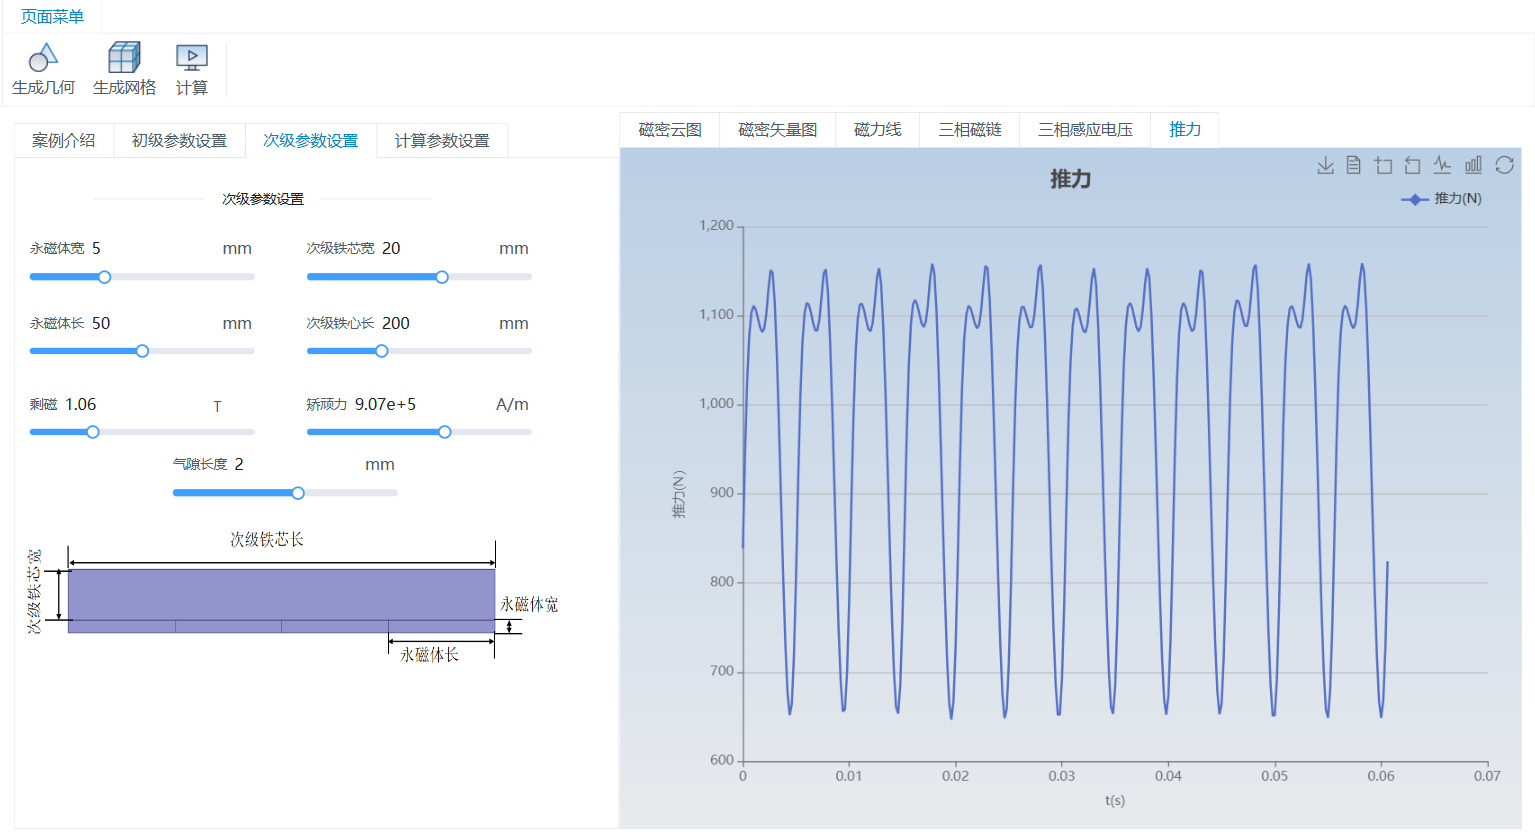This screenshot has width=1535, height=835.
Task: Click the 生成几何 geometry icon
Action: [43, 58]
